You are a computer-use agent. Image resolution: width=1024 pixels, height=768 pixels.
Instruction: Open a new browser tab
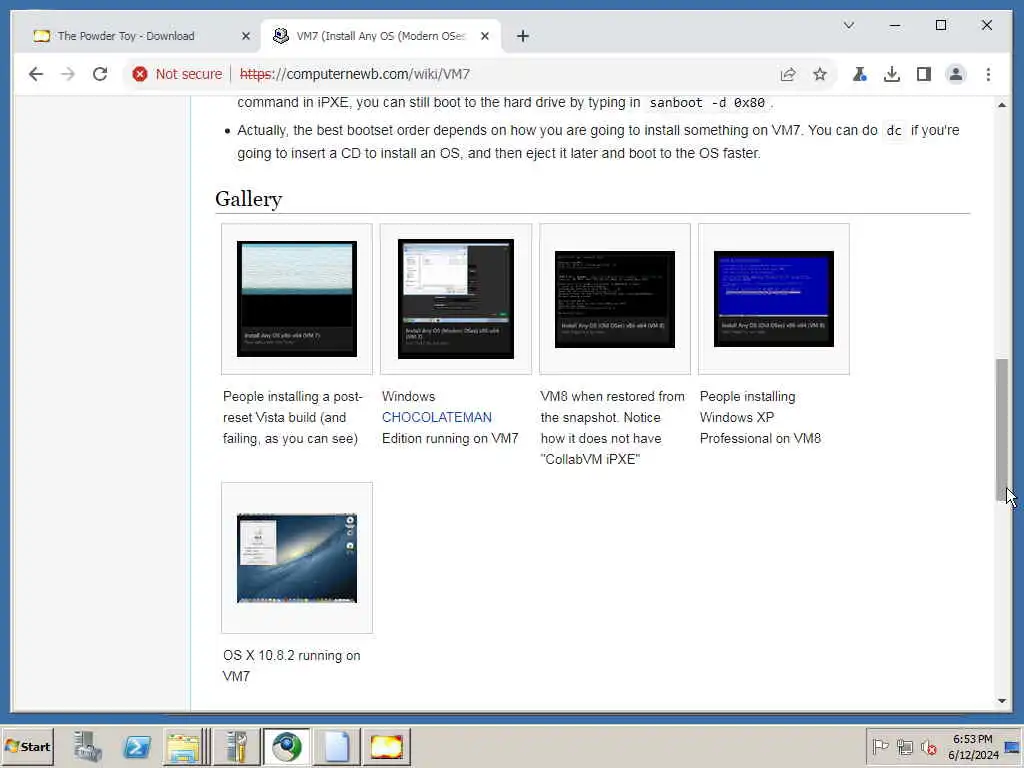pyautogui.click(x=522, y=37)
